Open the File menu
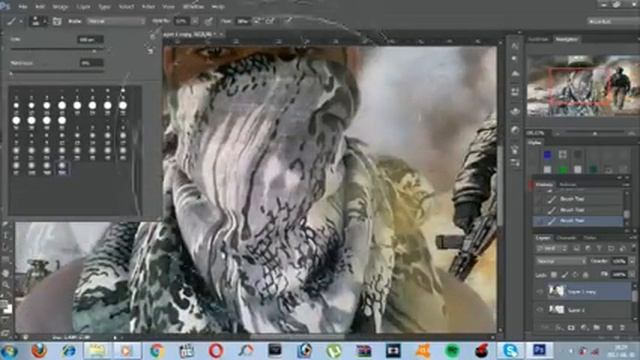Image resolution: width=640 pixels, height=360 pixels. [23, 7]
